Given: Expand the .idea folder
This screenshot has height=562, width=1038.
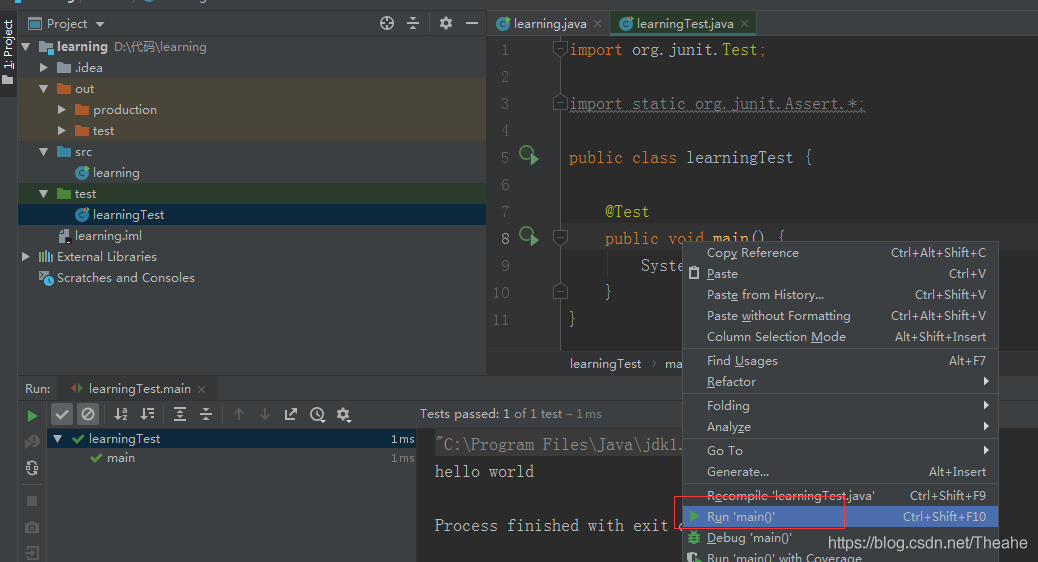Looking at the screenshot, I should tap(44, 68).
